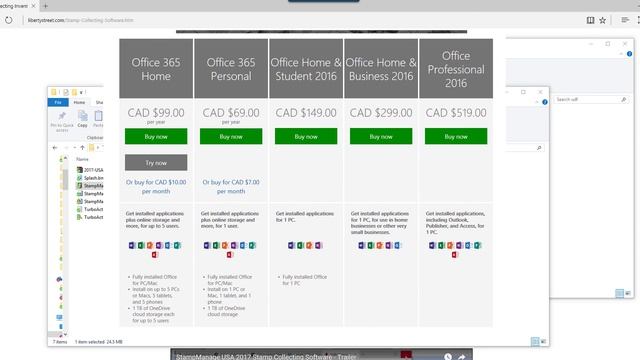
Task: Click Buy now for Office 365 Home
Action: (156, 136)
